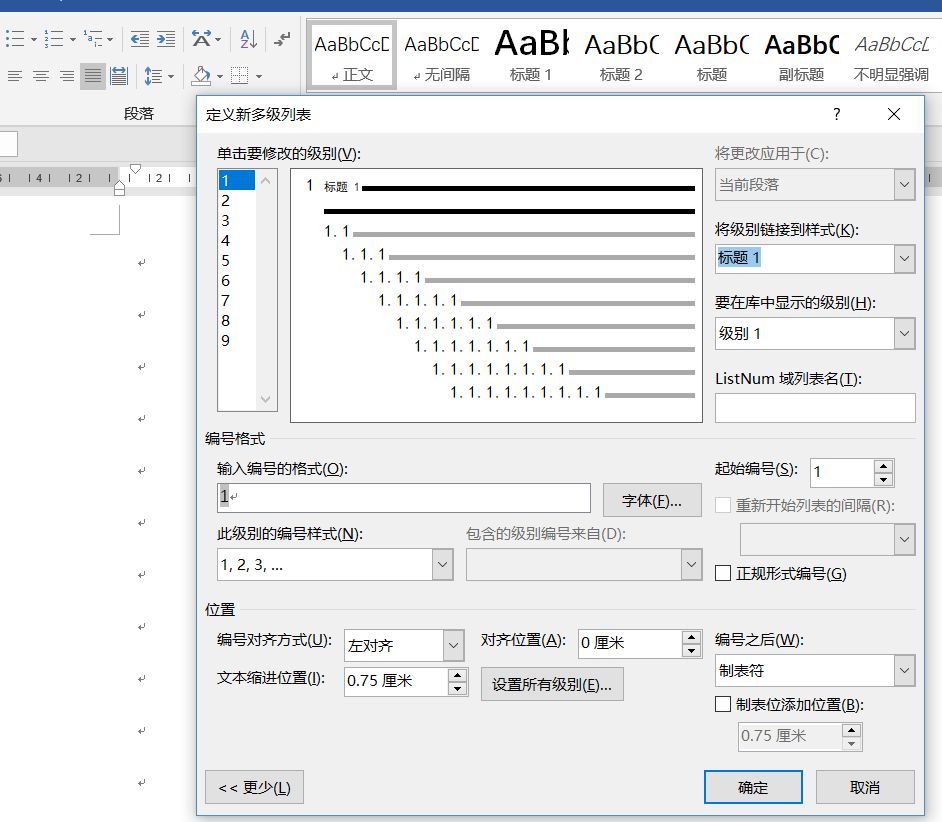This screenshot has height=822, width=942.
Task: Open bullet list dropdown arrow
Action: pos(34,40)
